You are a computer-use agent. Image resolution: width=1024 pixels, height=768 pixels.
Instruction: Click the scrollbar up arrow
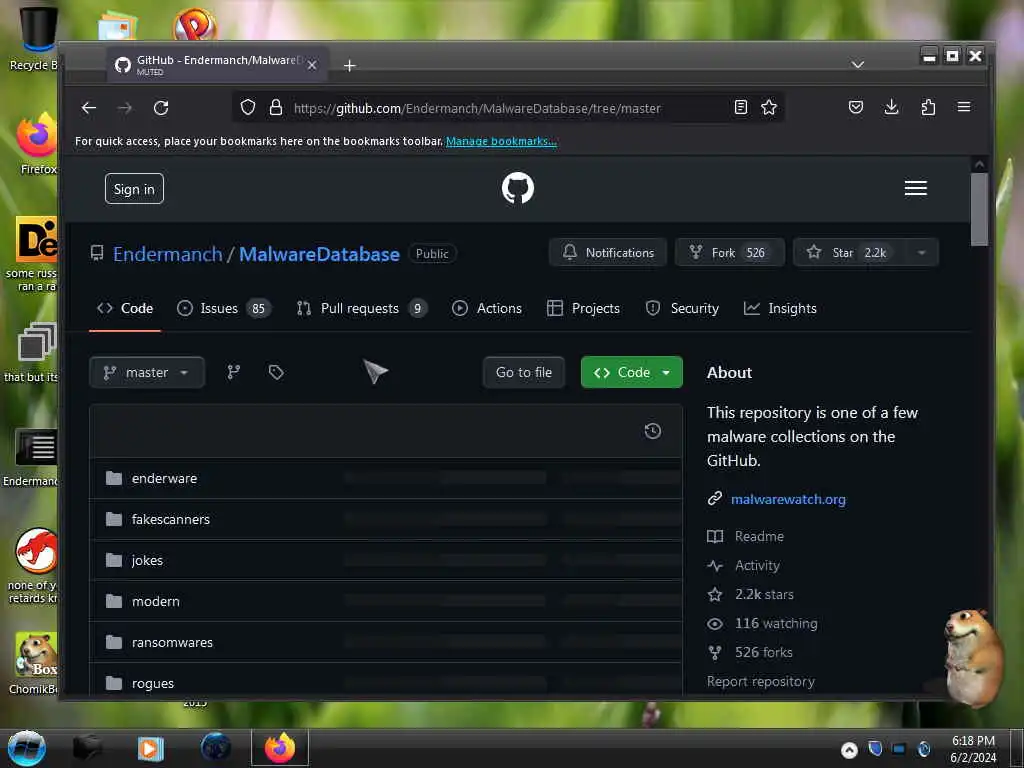979,164
